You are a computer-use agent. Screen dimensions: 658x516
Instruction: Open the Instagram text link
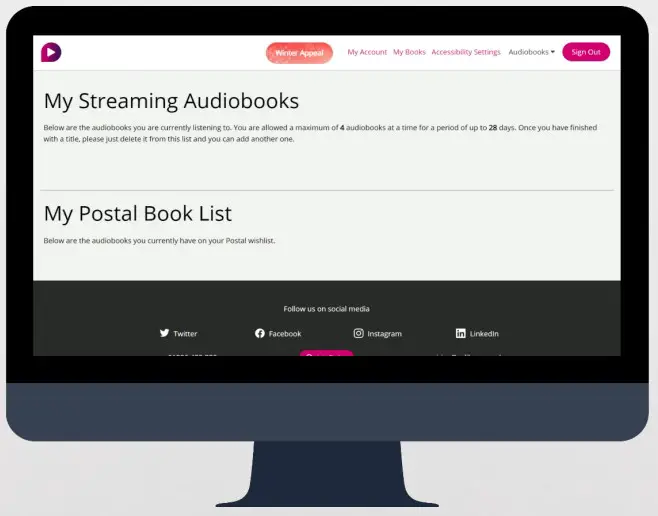click(x=384, y=334)
